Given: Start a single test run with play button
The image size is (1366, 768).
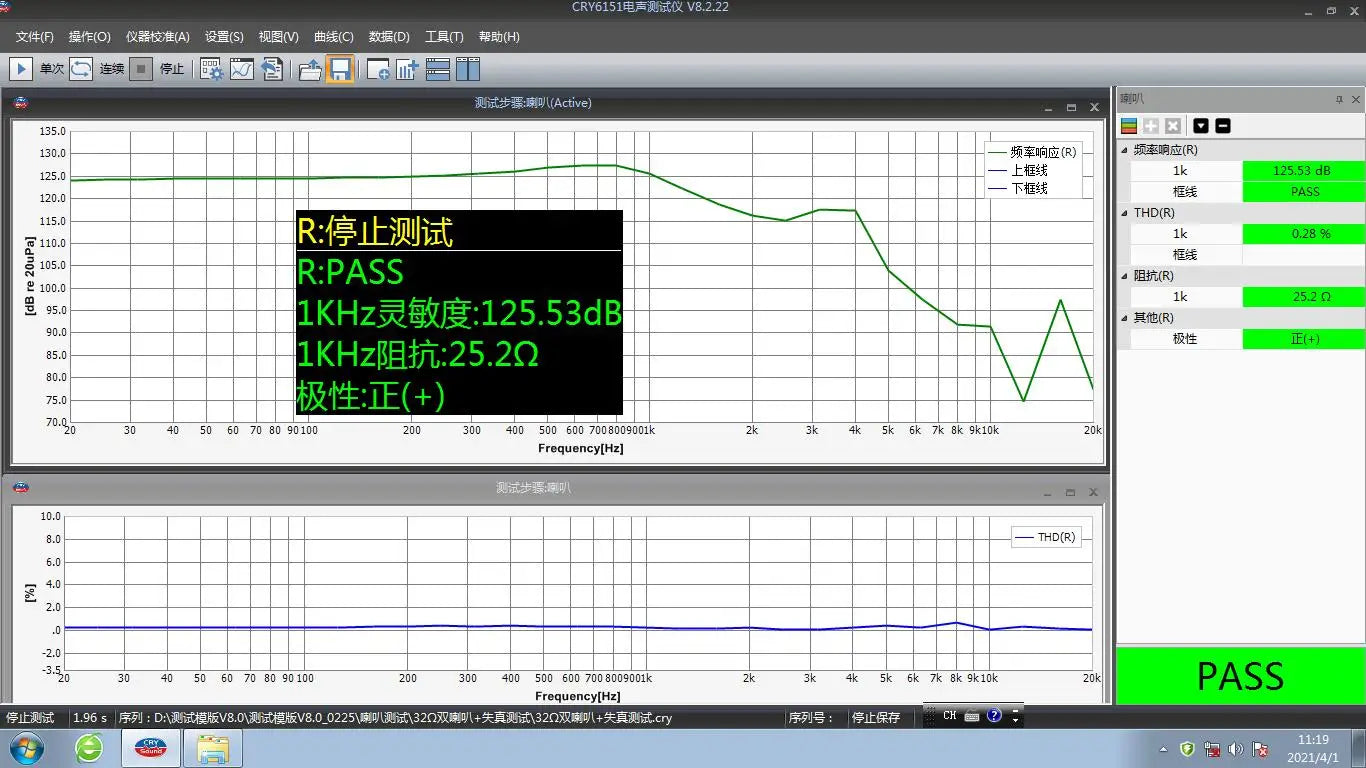Looking at the screenshot, I should point(21,69).
